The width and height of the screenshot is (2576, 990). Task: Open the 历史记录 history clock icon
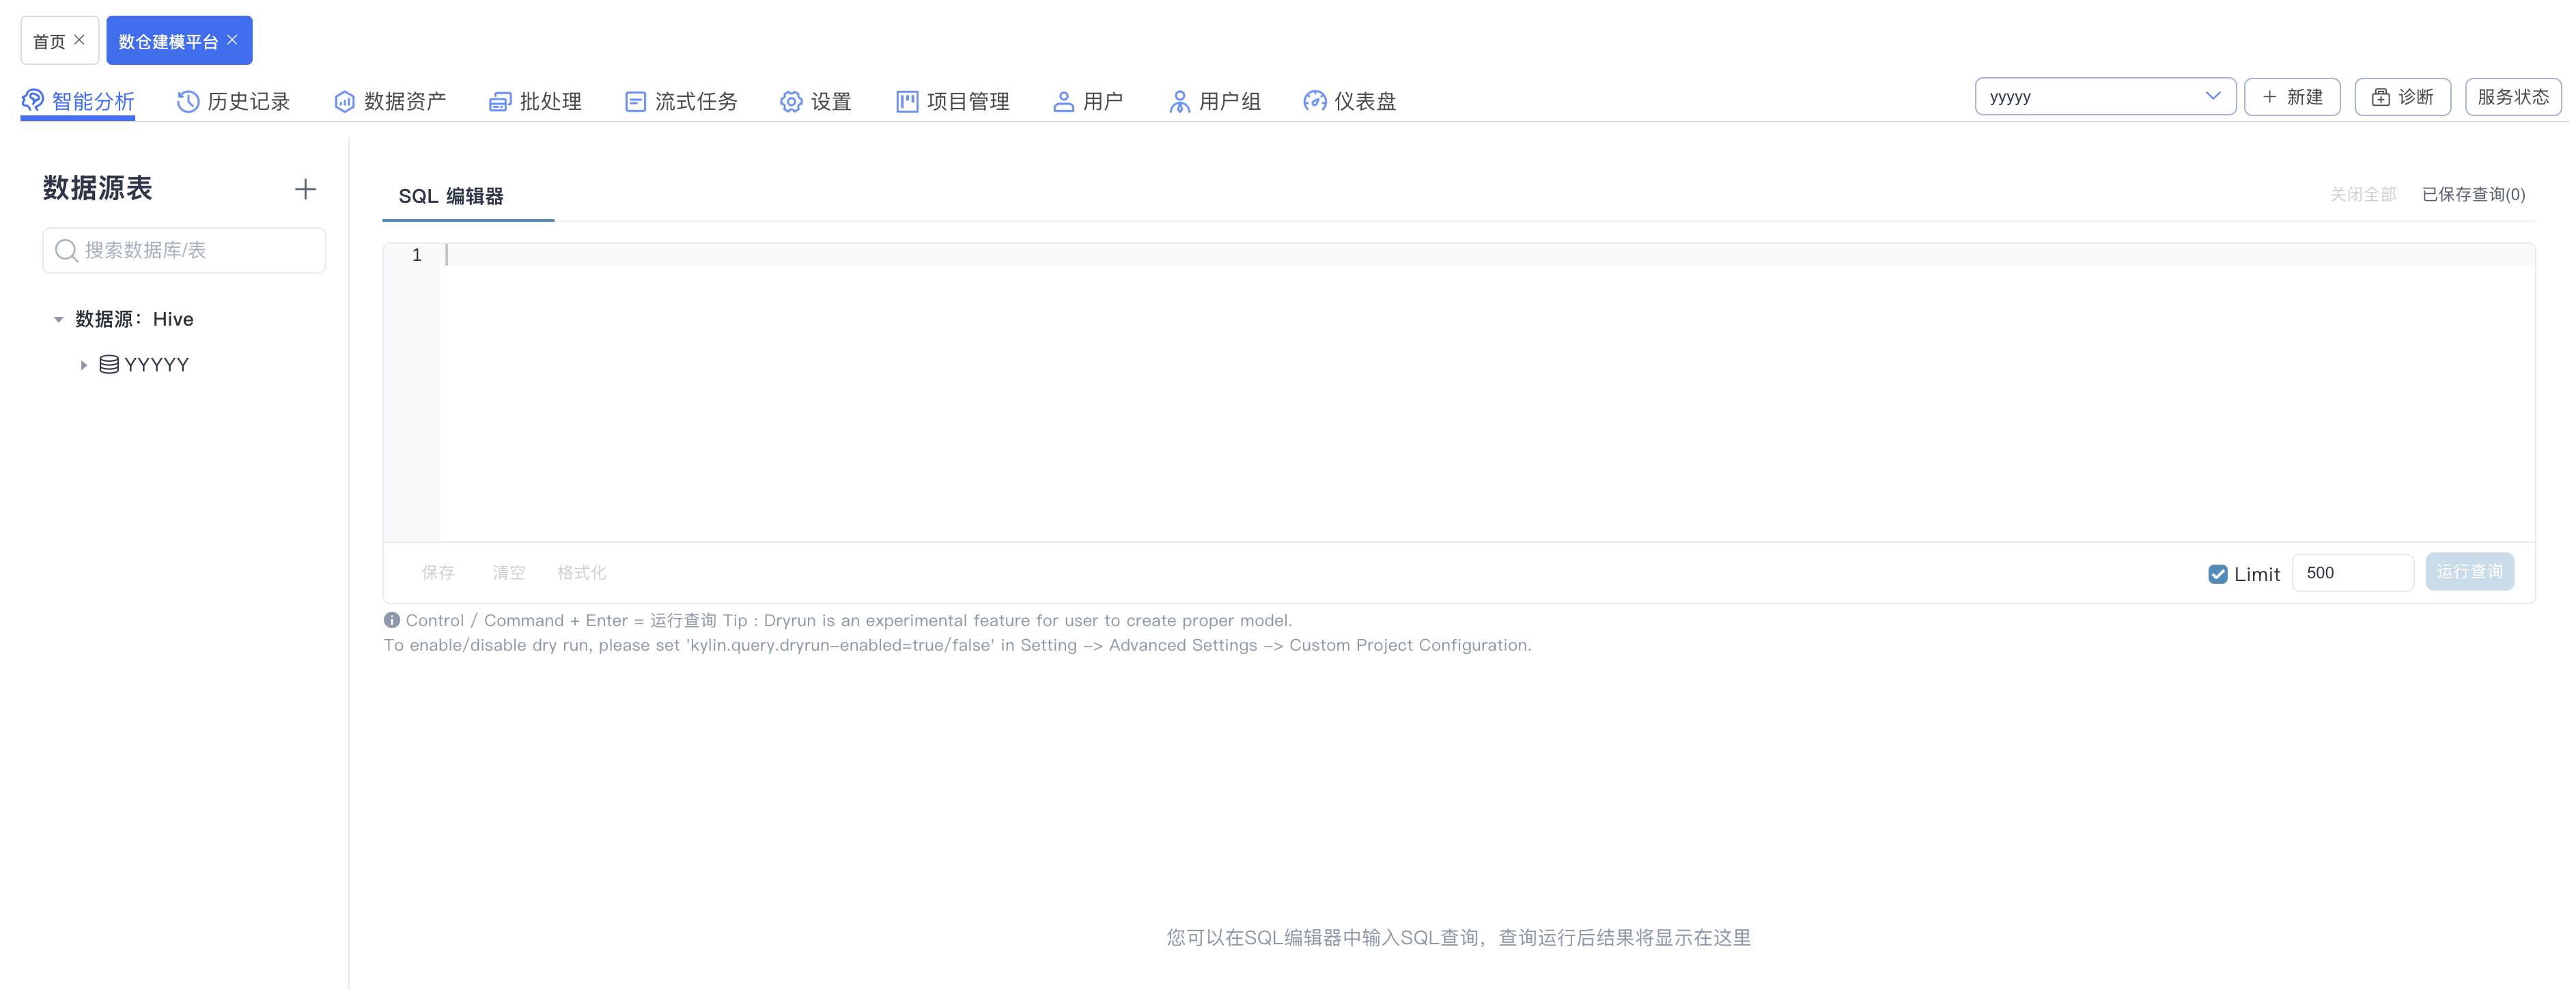[x=187, y=101]
